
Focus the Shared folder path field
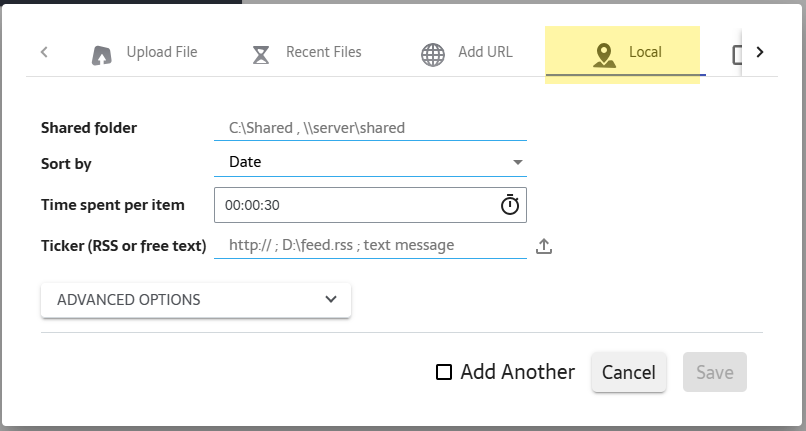click(x=370, y=128)
